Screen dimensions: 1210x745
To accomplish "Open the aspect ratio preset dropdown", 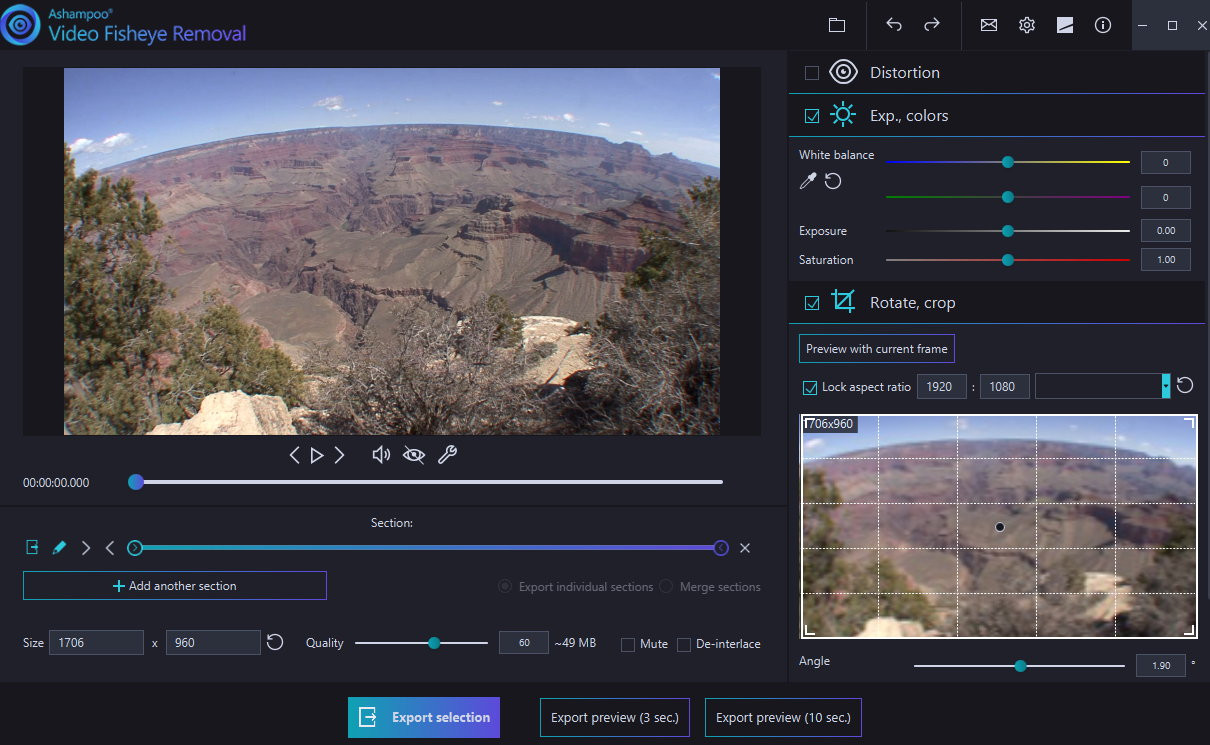I will (x=1166, y=386).
